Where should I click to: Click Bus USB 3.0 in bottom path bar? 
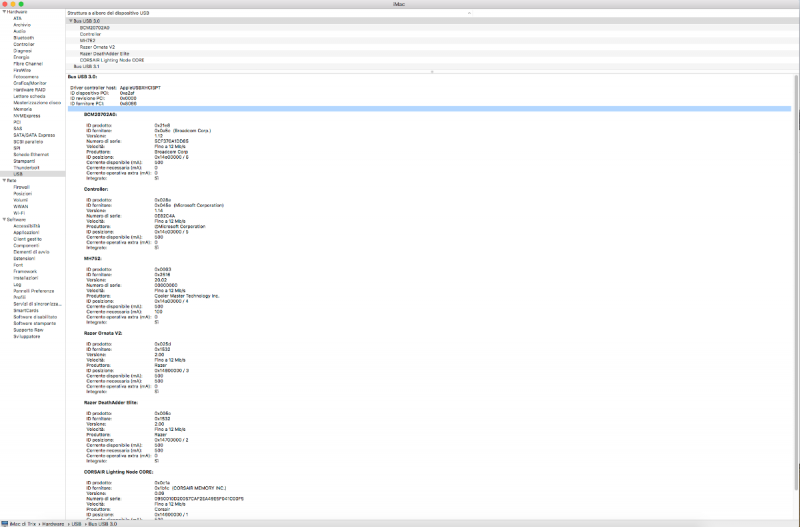coord(103,524)
